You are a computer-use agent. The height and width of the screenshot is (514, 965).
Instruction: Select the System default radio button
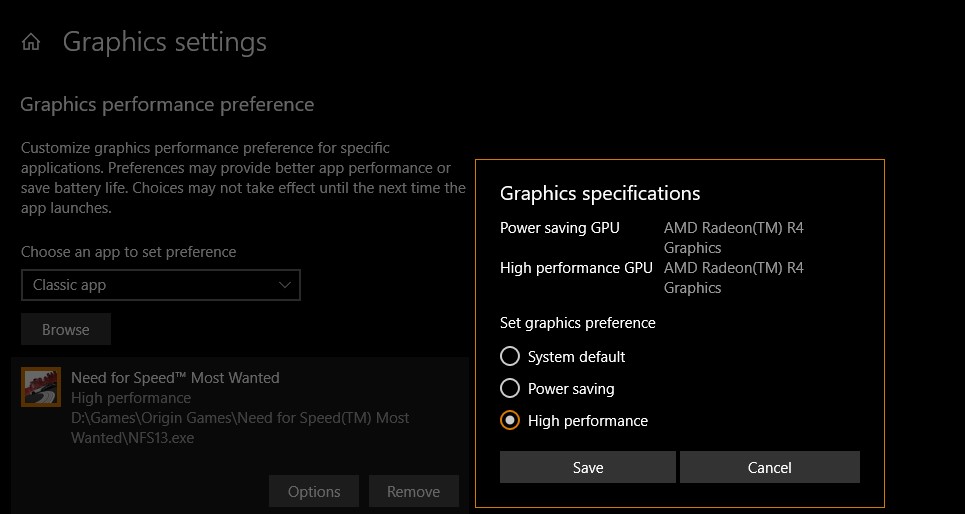pos(510,357)
